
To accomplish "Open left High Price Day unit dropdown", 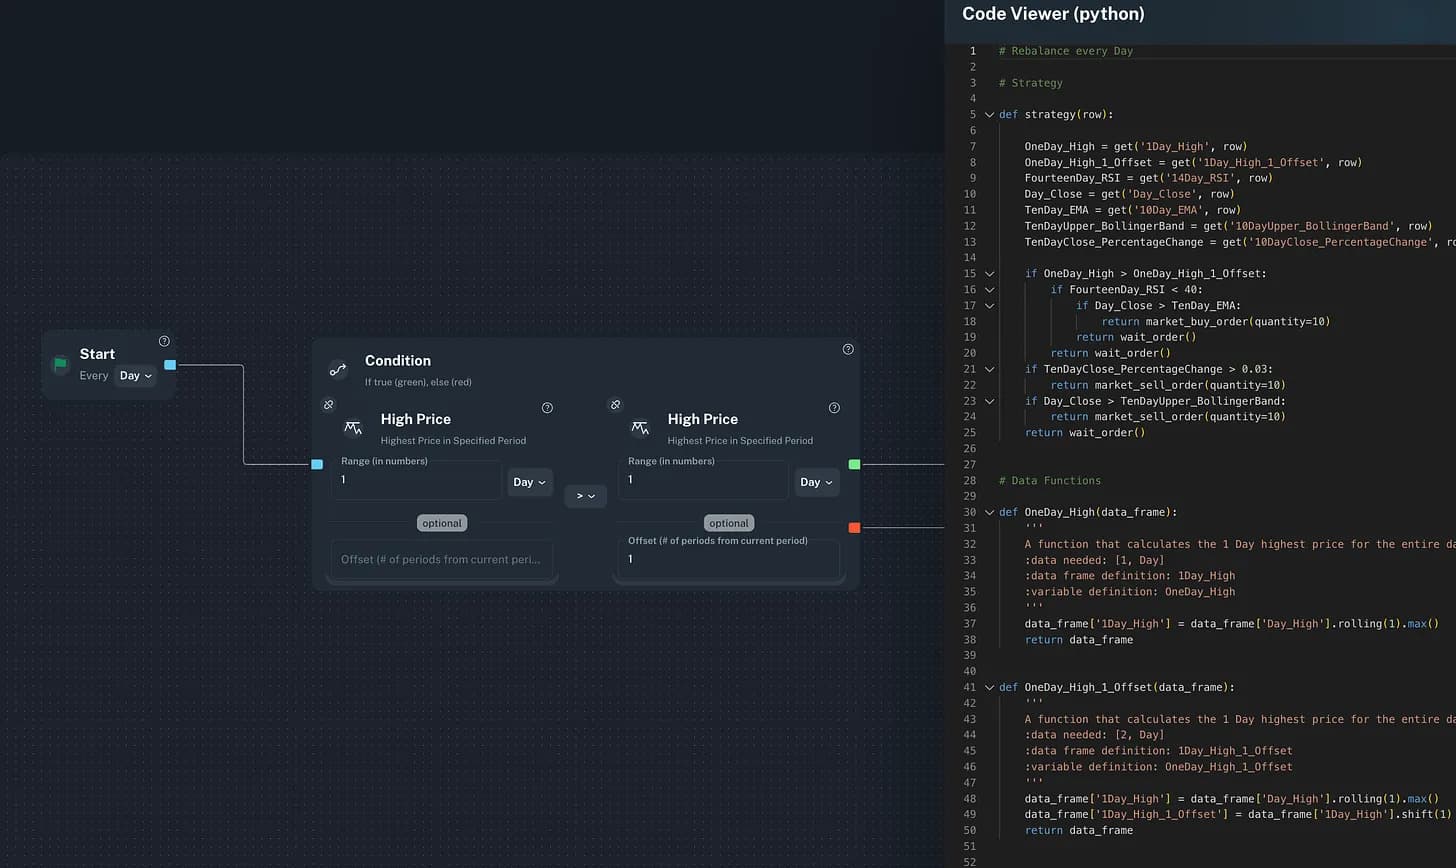I will point(530,482).
